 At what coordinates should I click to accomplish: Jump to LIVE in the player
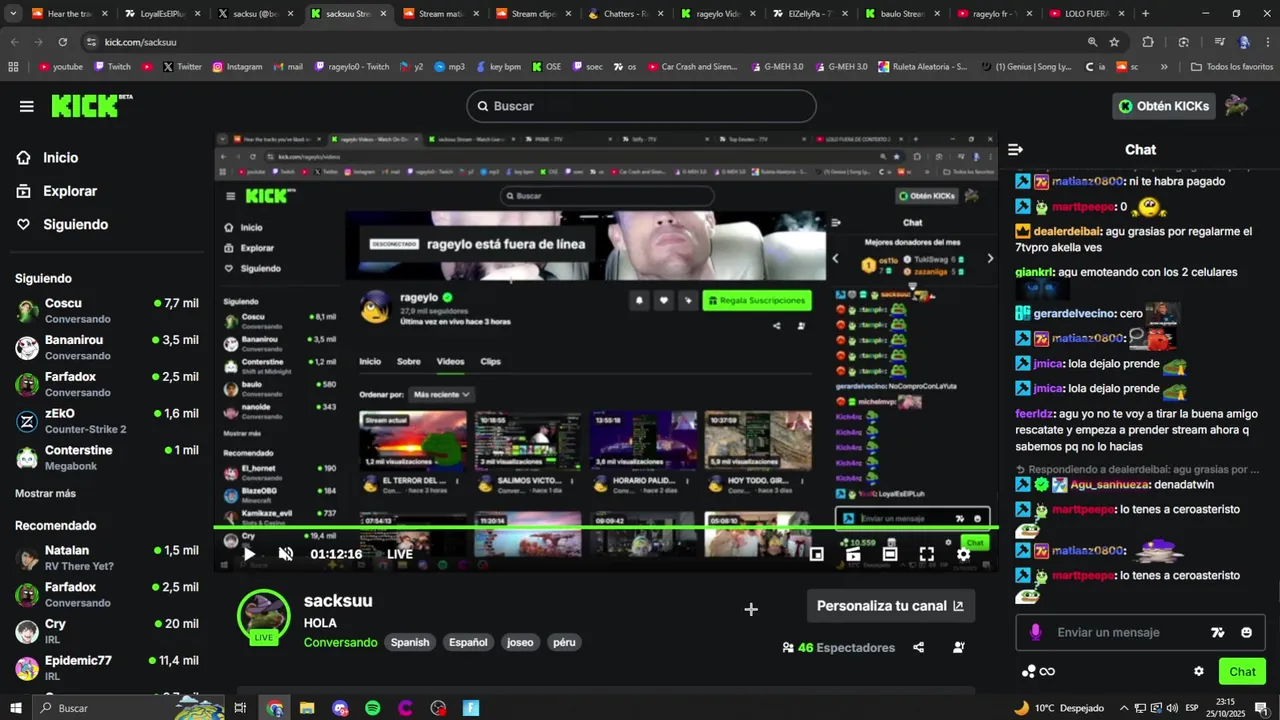click(400, 554)
